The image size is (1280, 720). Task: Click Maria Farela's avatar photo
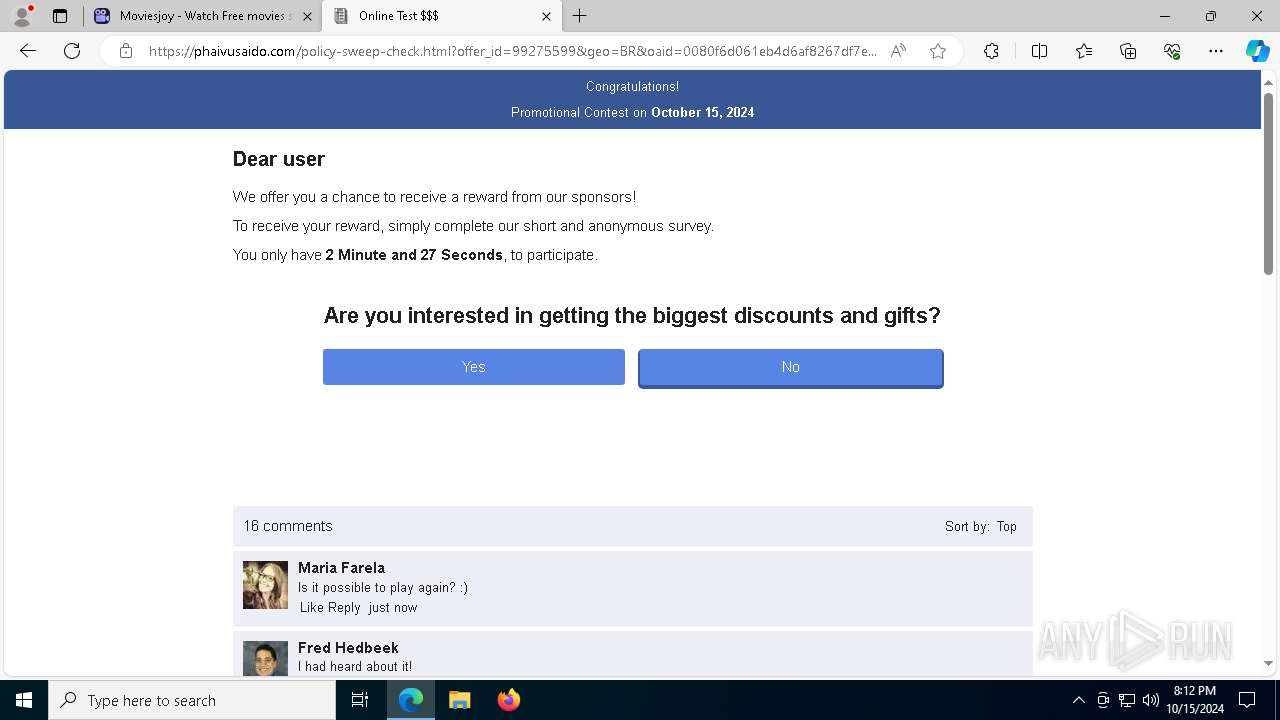tap(265, 585)
